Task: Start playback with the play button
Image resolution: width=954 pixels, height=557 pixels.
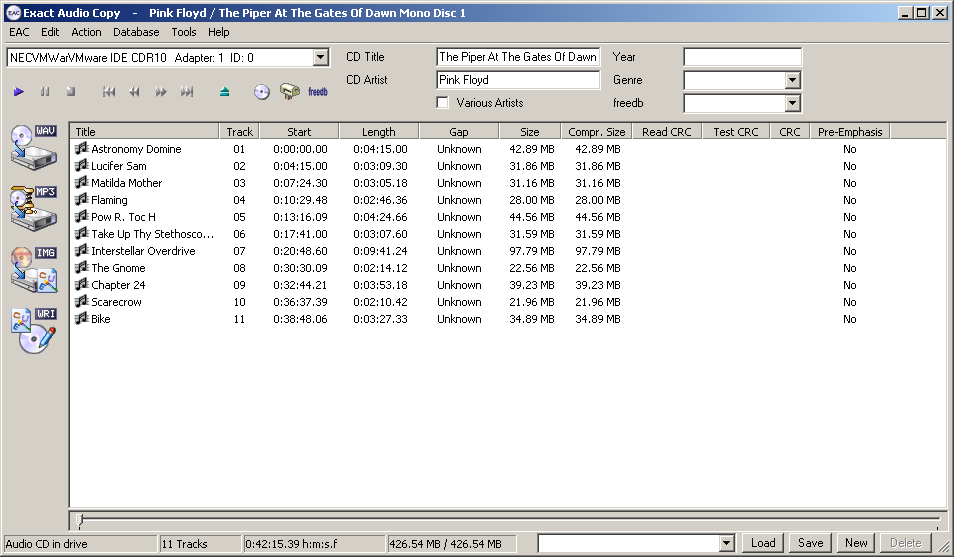Action: (x=19, y=92)
